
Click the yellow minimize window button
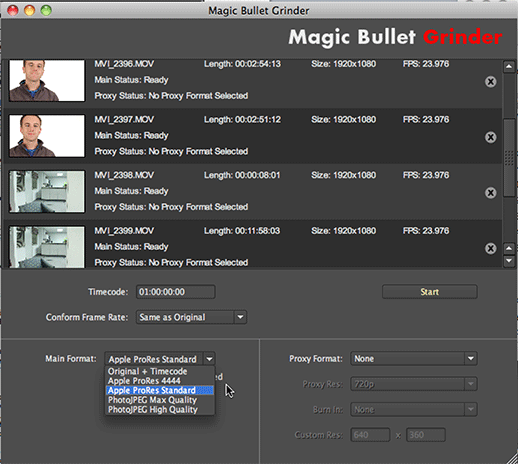29,10
